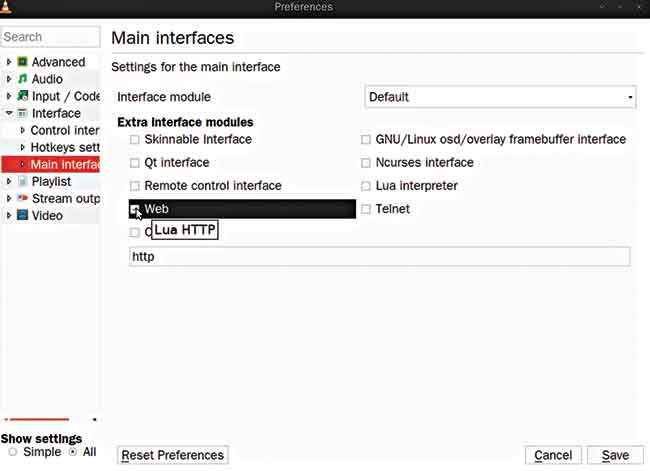Select the Simple settings radio button
Screen dimensions: 650x471
pyautogui.click(x=13, y=452)
